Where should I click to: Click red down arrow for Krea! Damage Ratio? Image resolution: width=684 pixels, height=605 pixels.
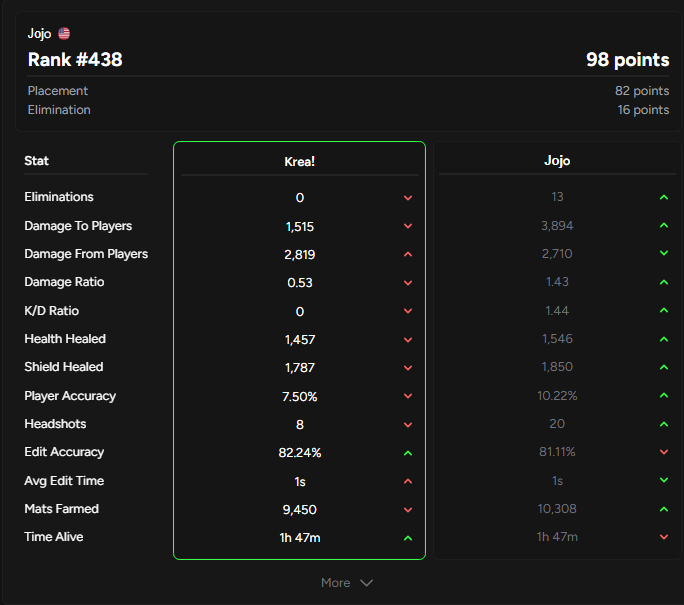408,283
